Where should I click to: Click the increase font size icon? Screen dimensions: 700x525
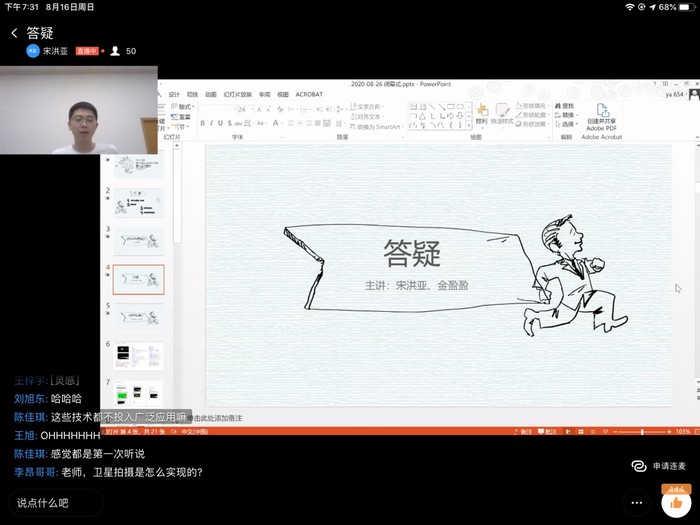[x=259, y=109]
